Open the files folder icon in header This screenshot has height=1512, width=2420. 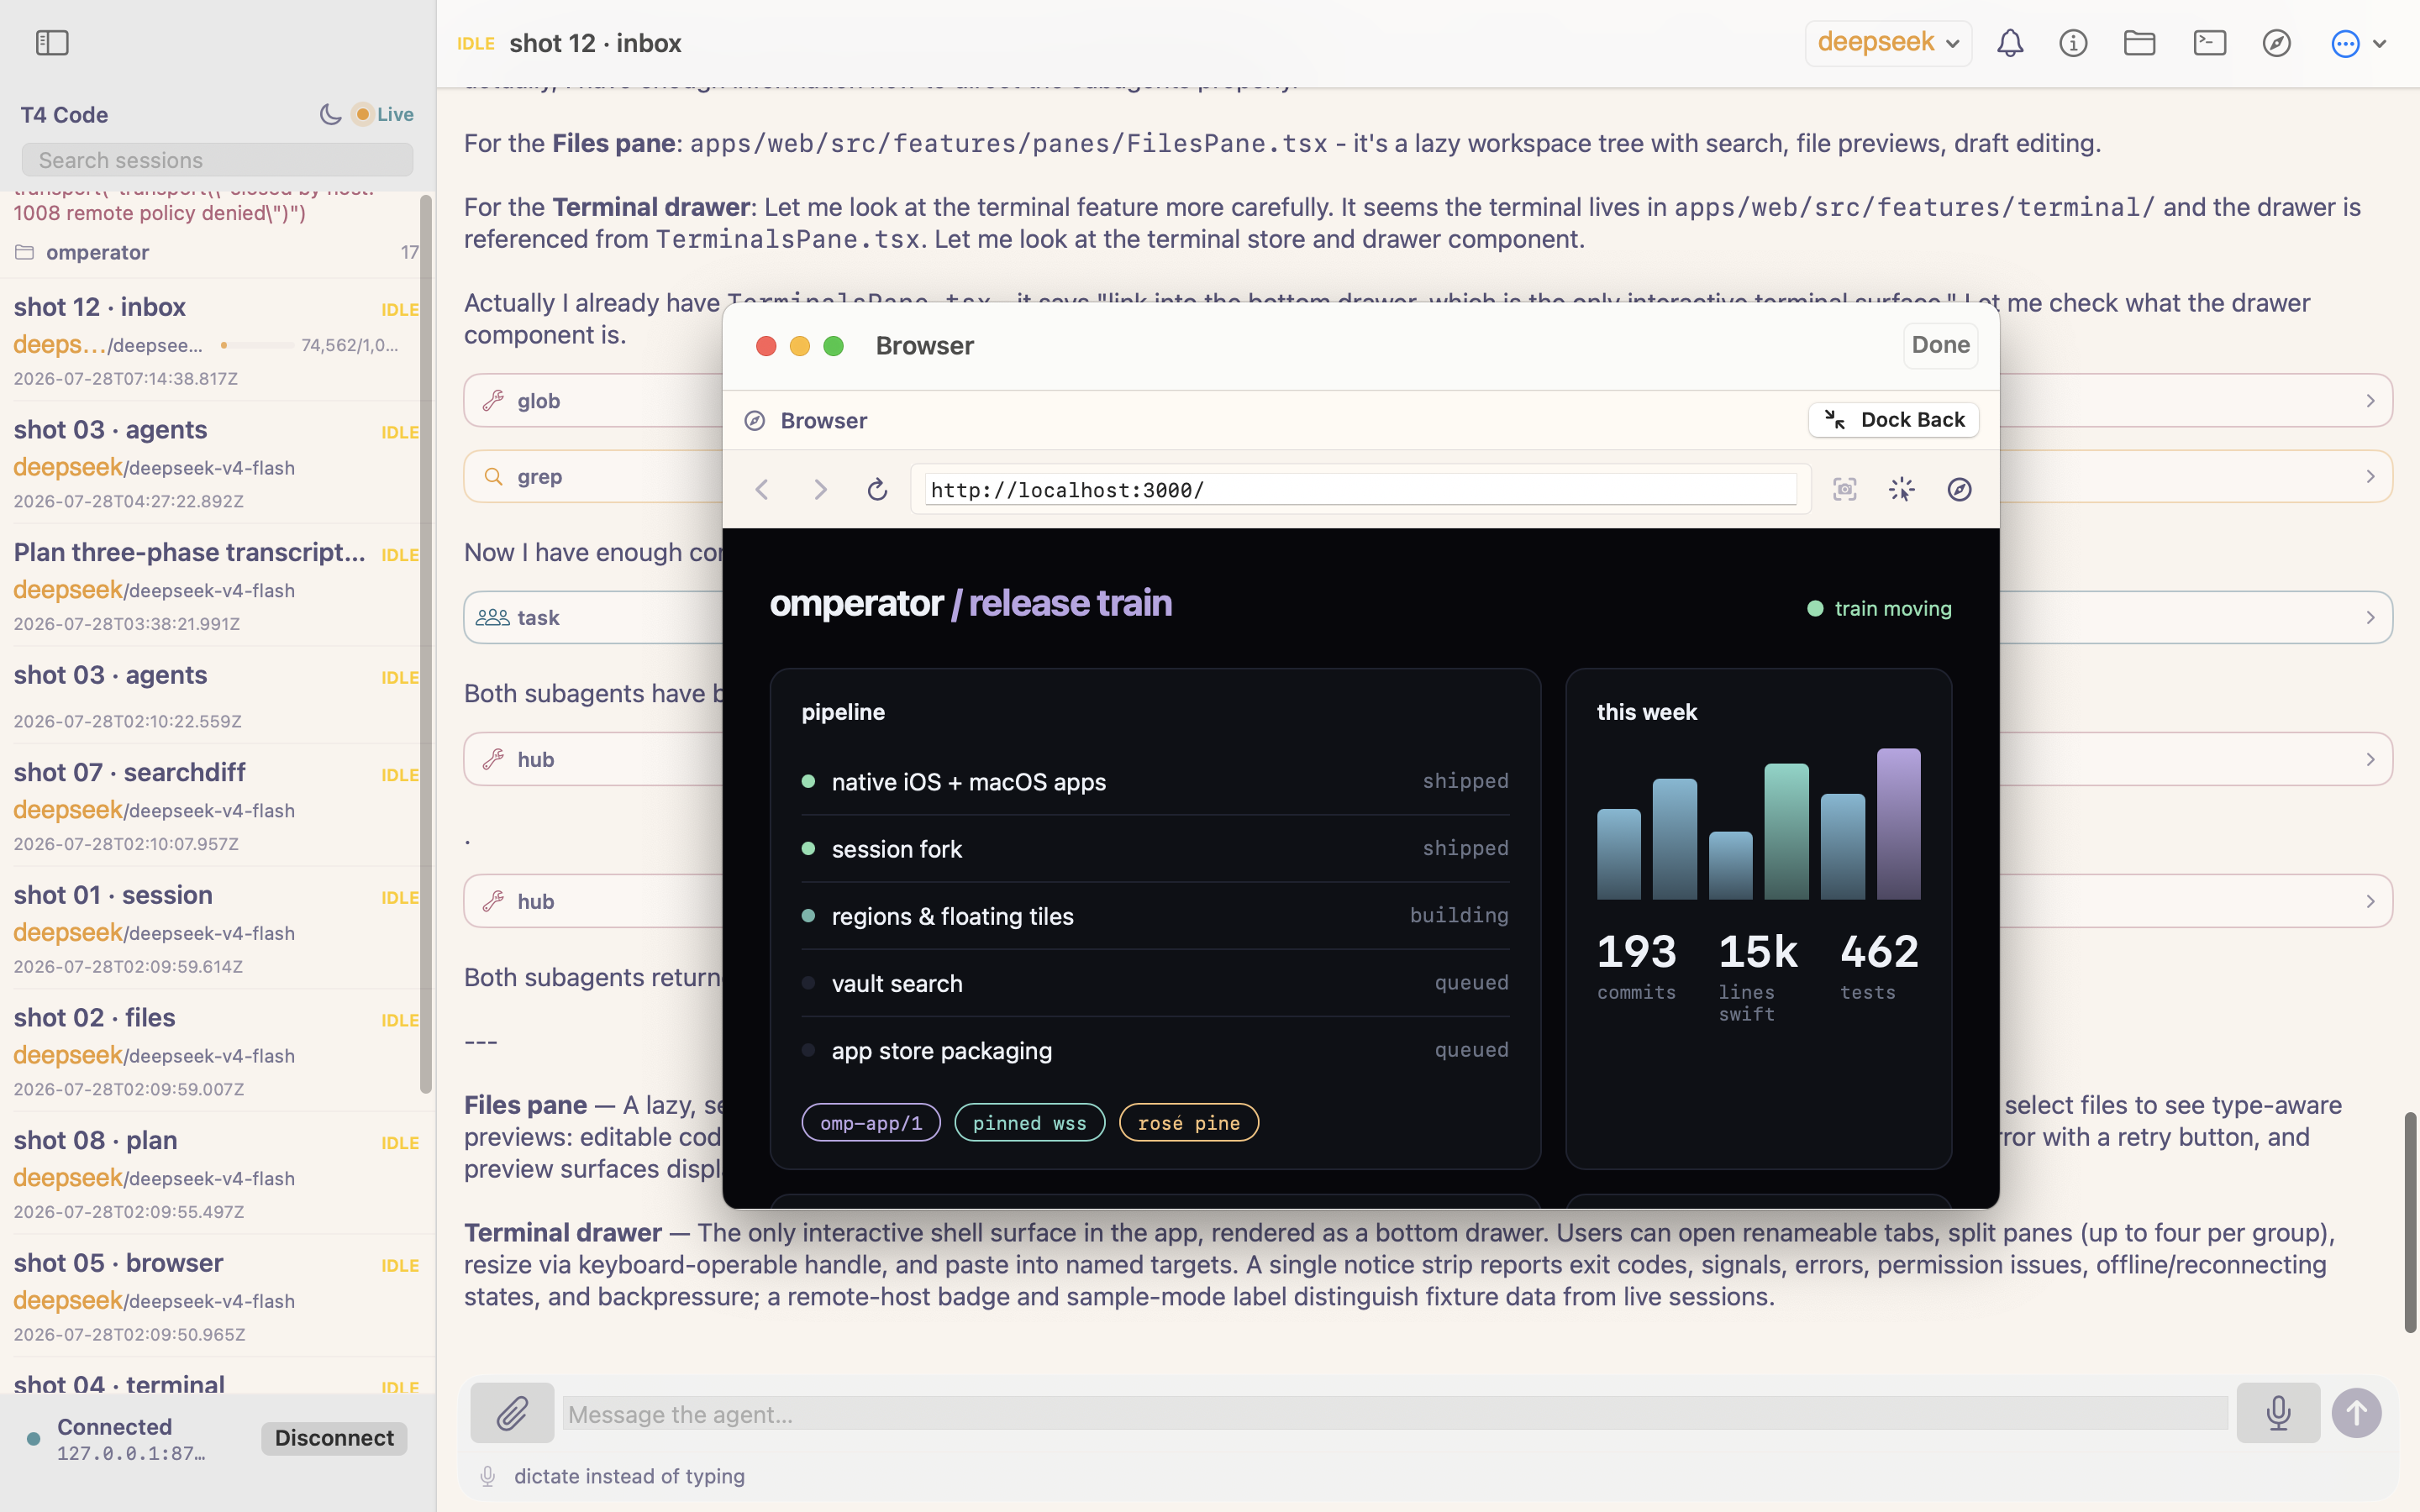point(2139,43)
